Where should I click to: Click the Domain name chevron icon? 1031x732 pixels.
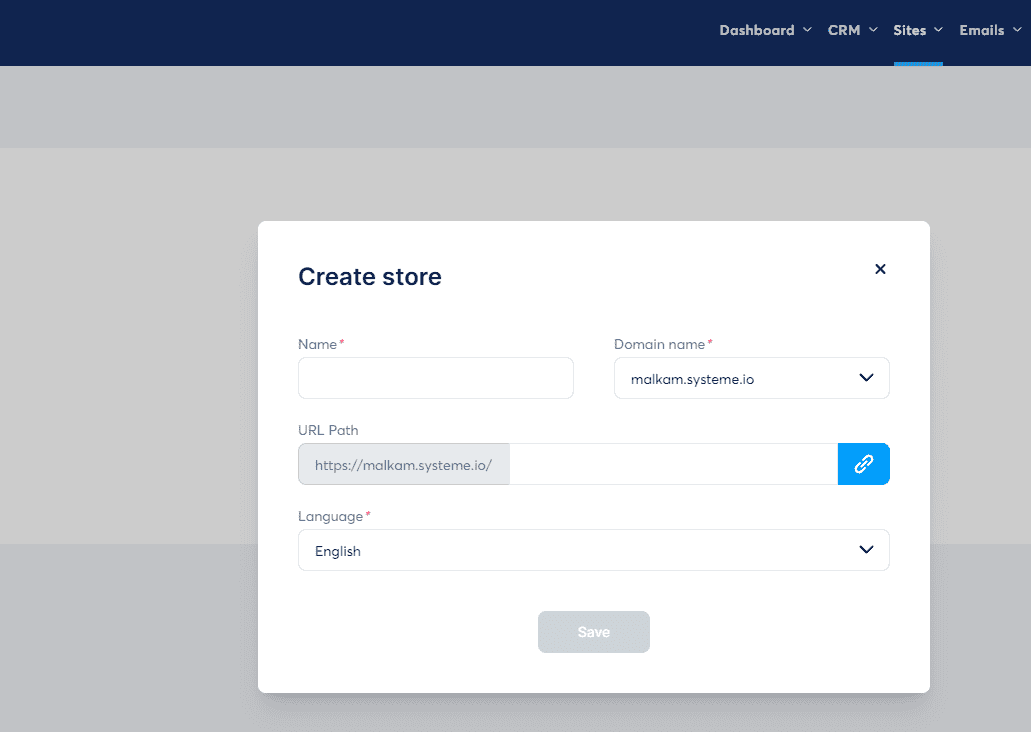pos(866,378)
